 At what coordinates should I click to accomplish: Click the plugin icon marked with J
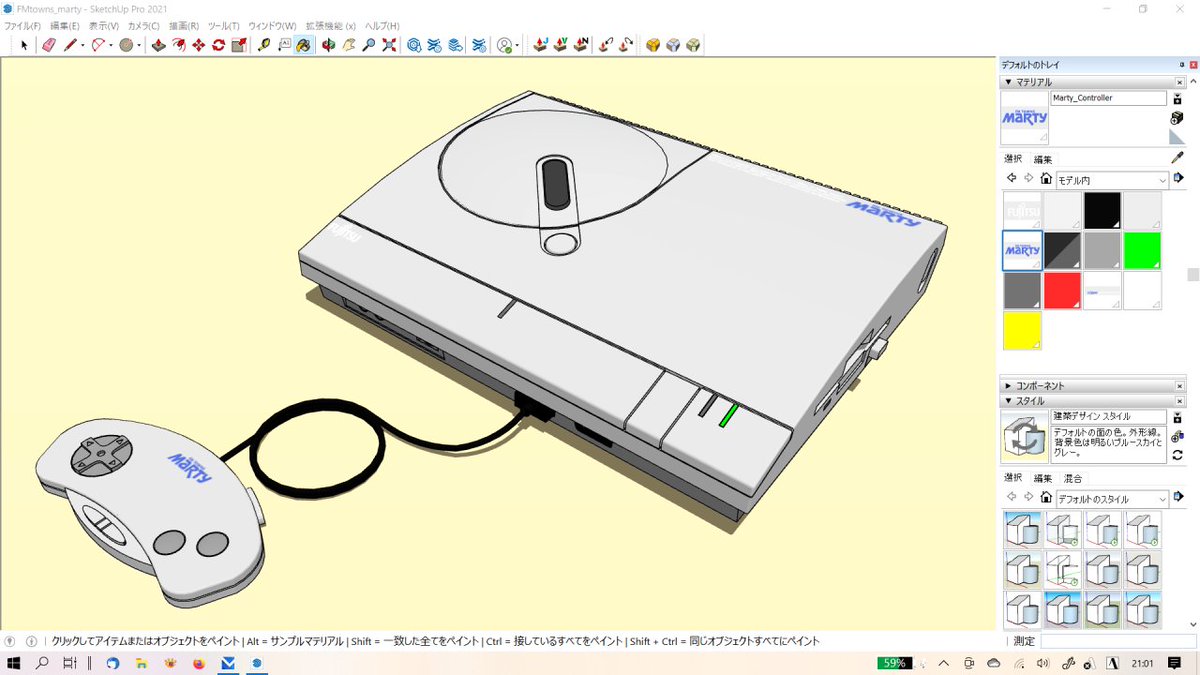(541, 45)
